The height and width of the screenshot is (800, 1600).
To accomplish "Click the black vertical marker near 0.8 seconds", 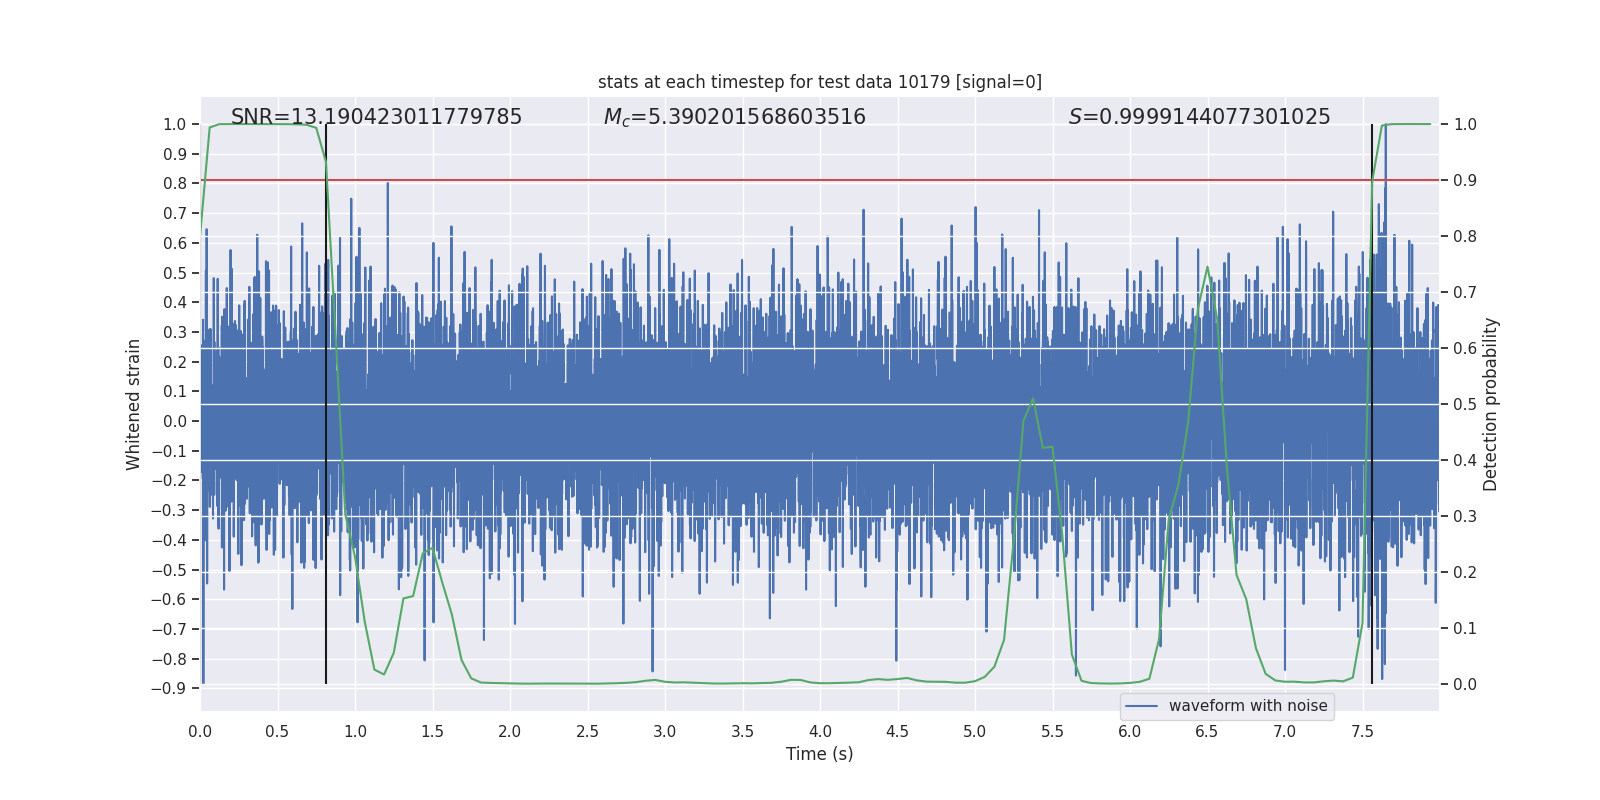I will click(x=326, y=400).
